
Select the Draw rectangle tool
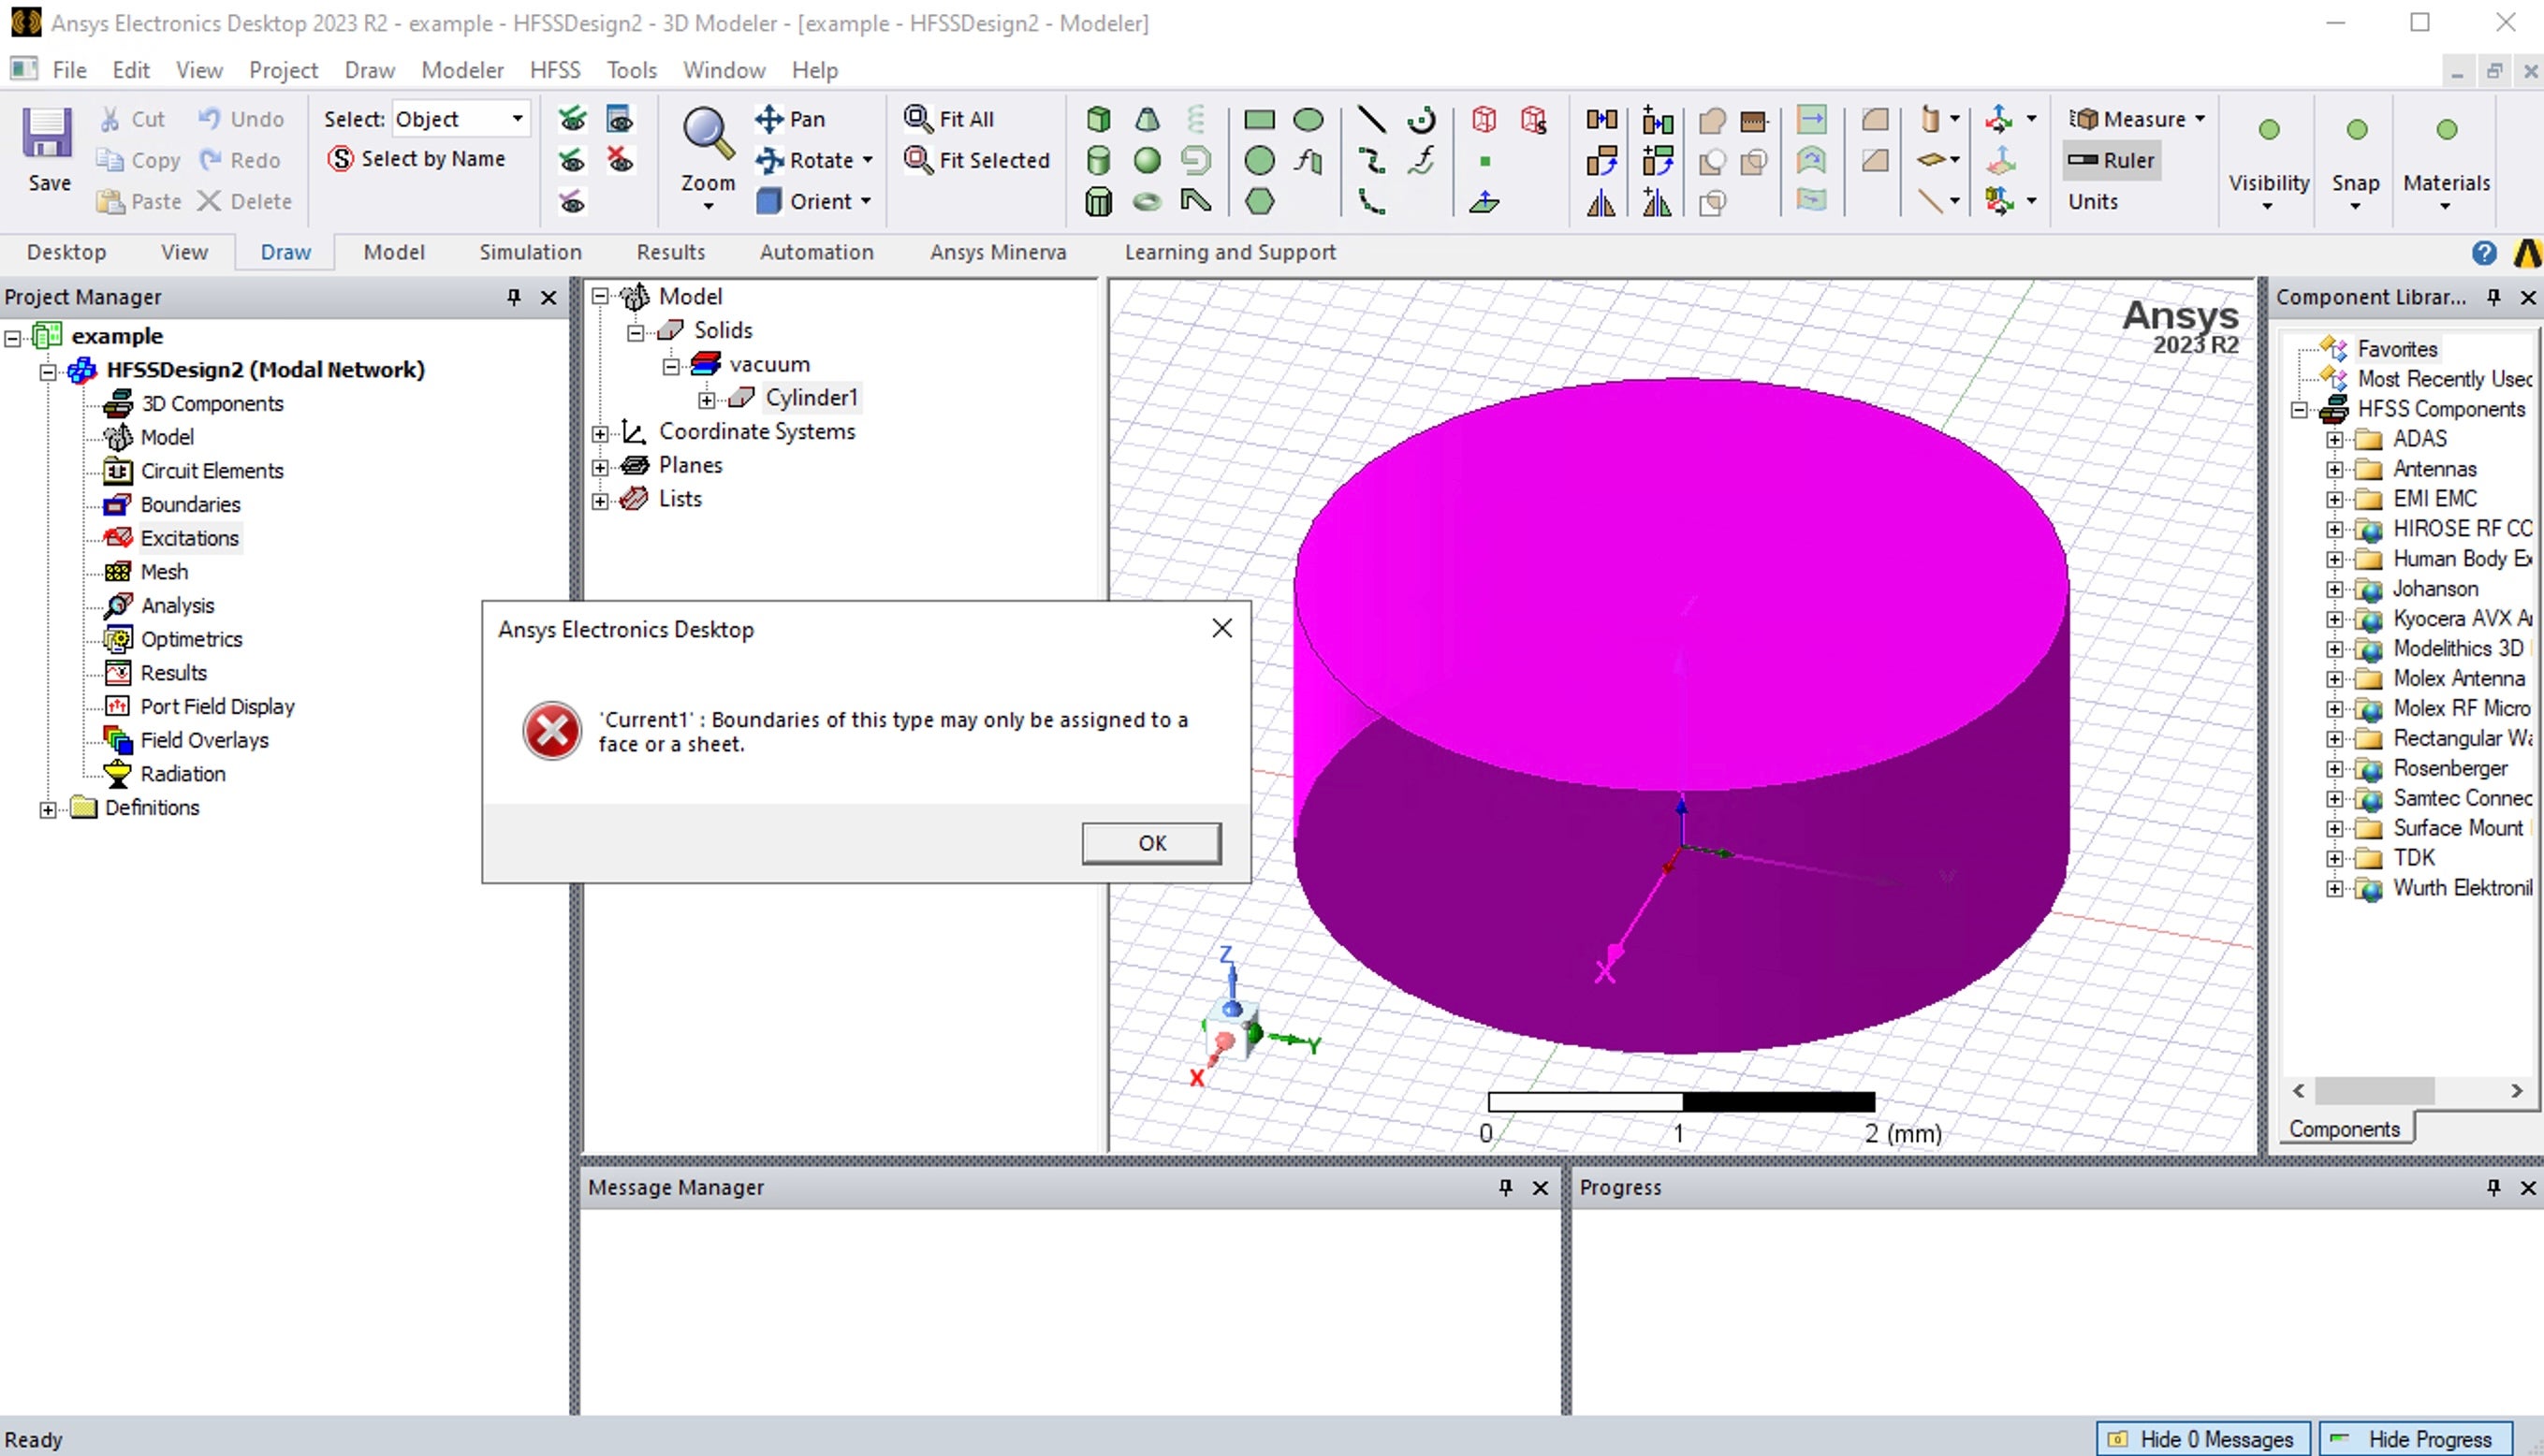1259,120
